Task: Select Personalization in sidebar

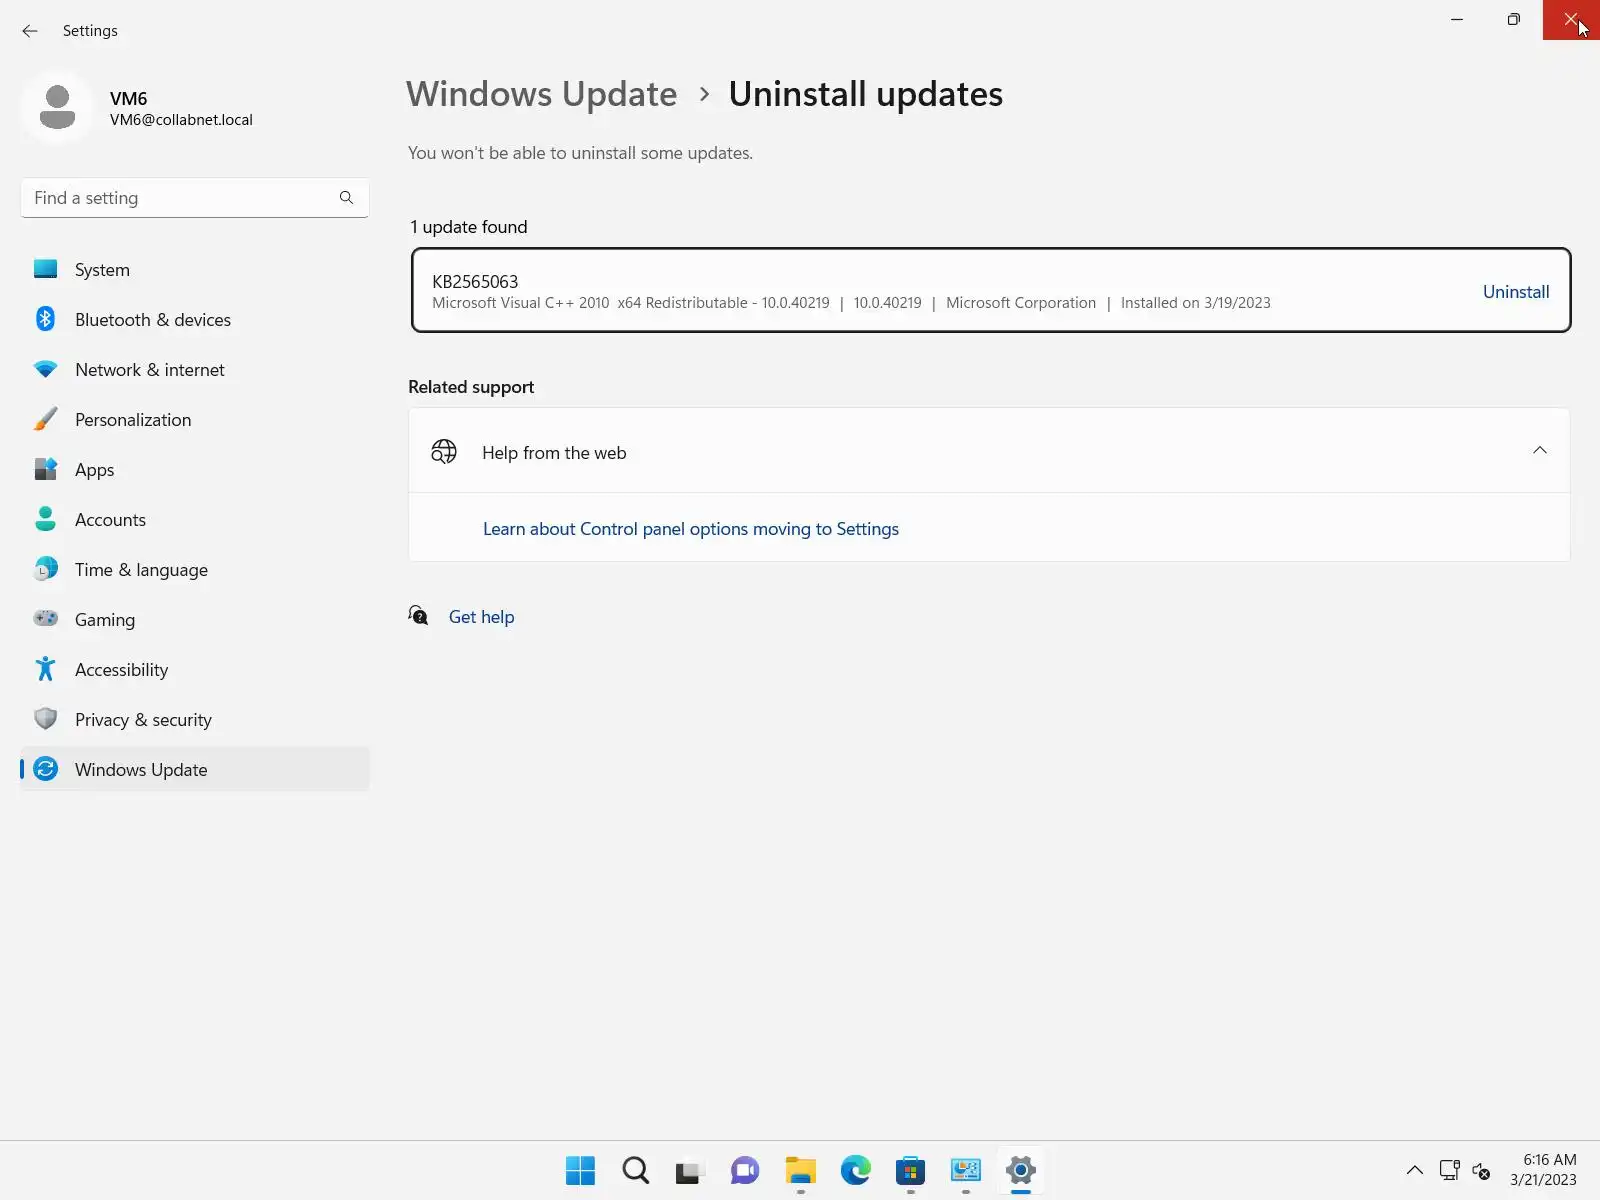Action: pos(195,419)
